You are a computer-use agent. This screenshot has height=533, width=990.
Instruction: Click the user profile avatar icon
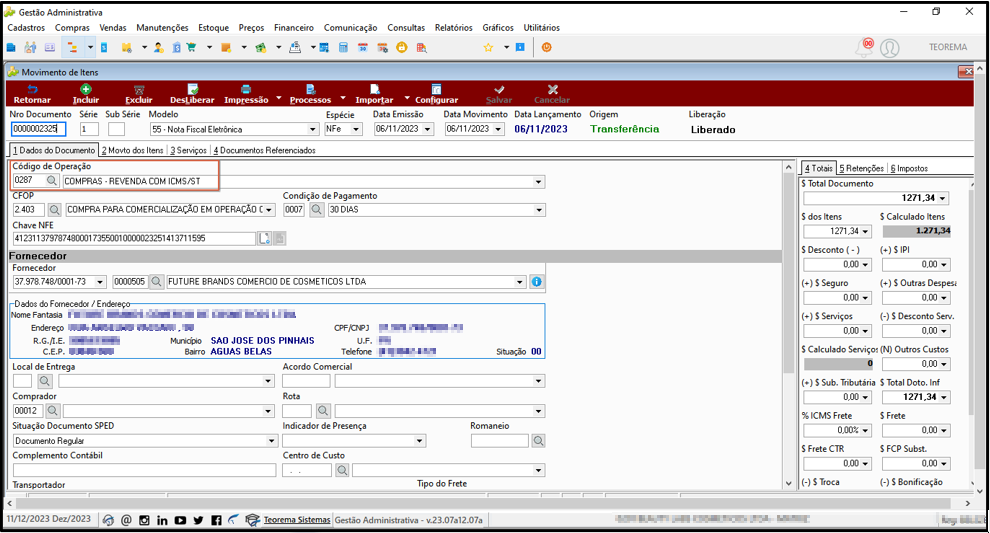point(890,48)
